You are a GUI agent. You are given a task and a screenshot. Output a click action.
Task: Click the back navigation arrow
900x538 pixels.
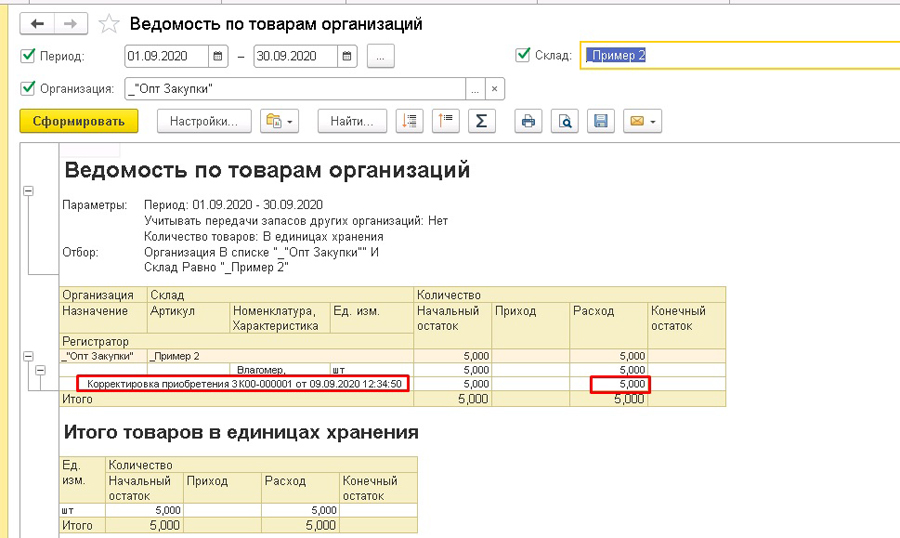point(37,24)
